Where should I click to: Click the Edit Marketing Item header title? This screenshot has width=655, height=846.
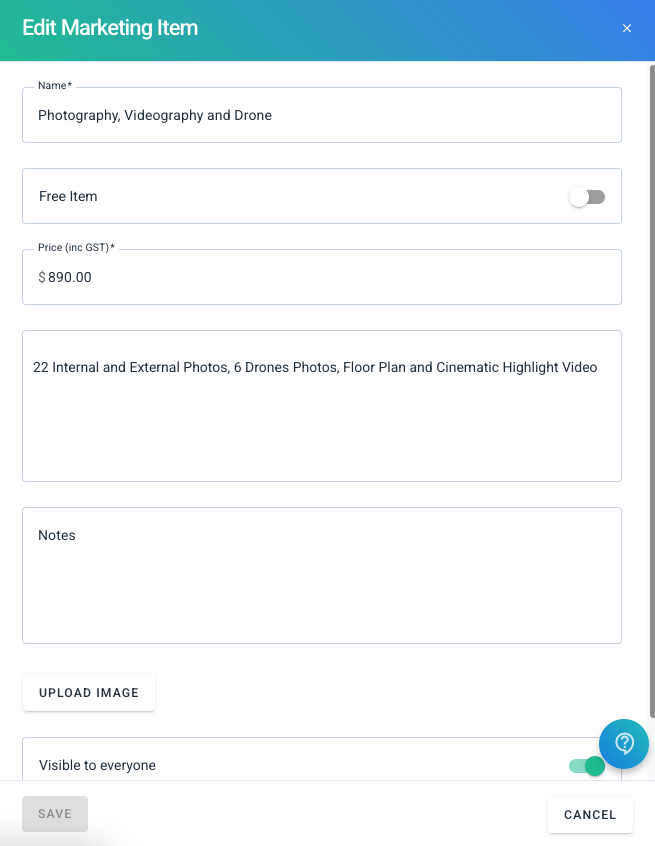pos(110,28)
